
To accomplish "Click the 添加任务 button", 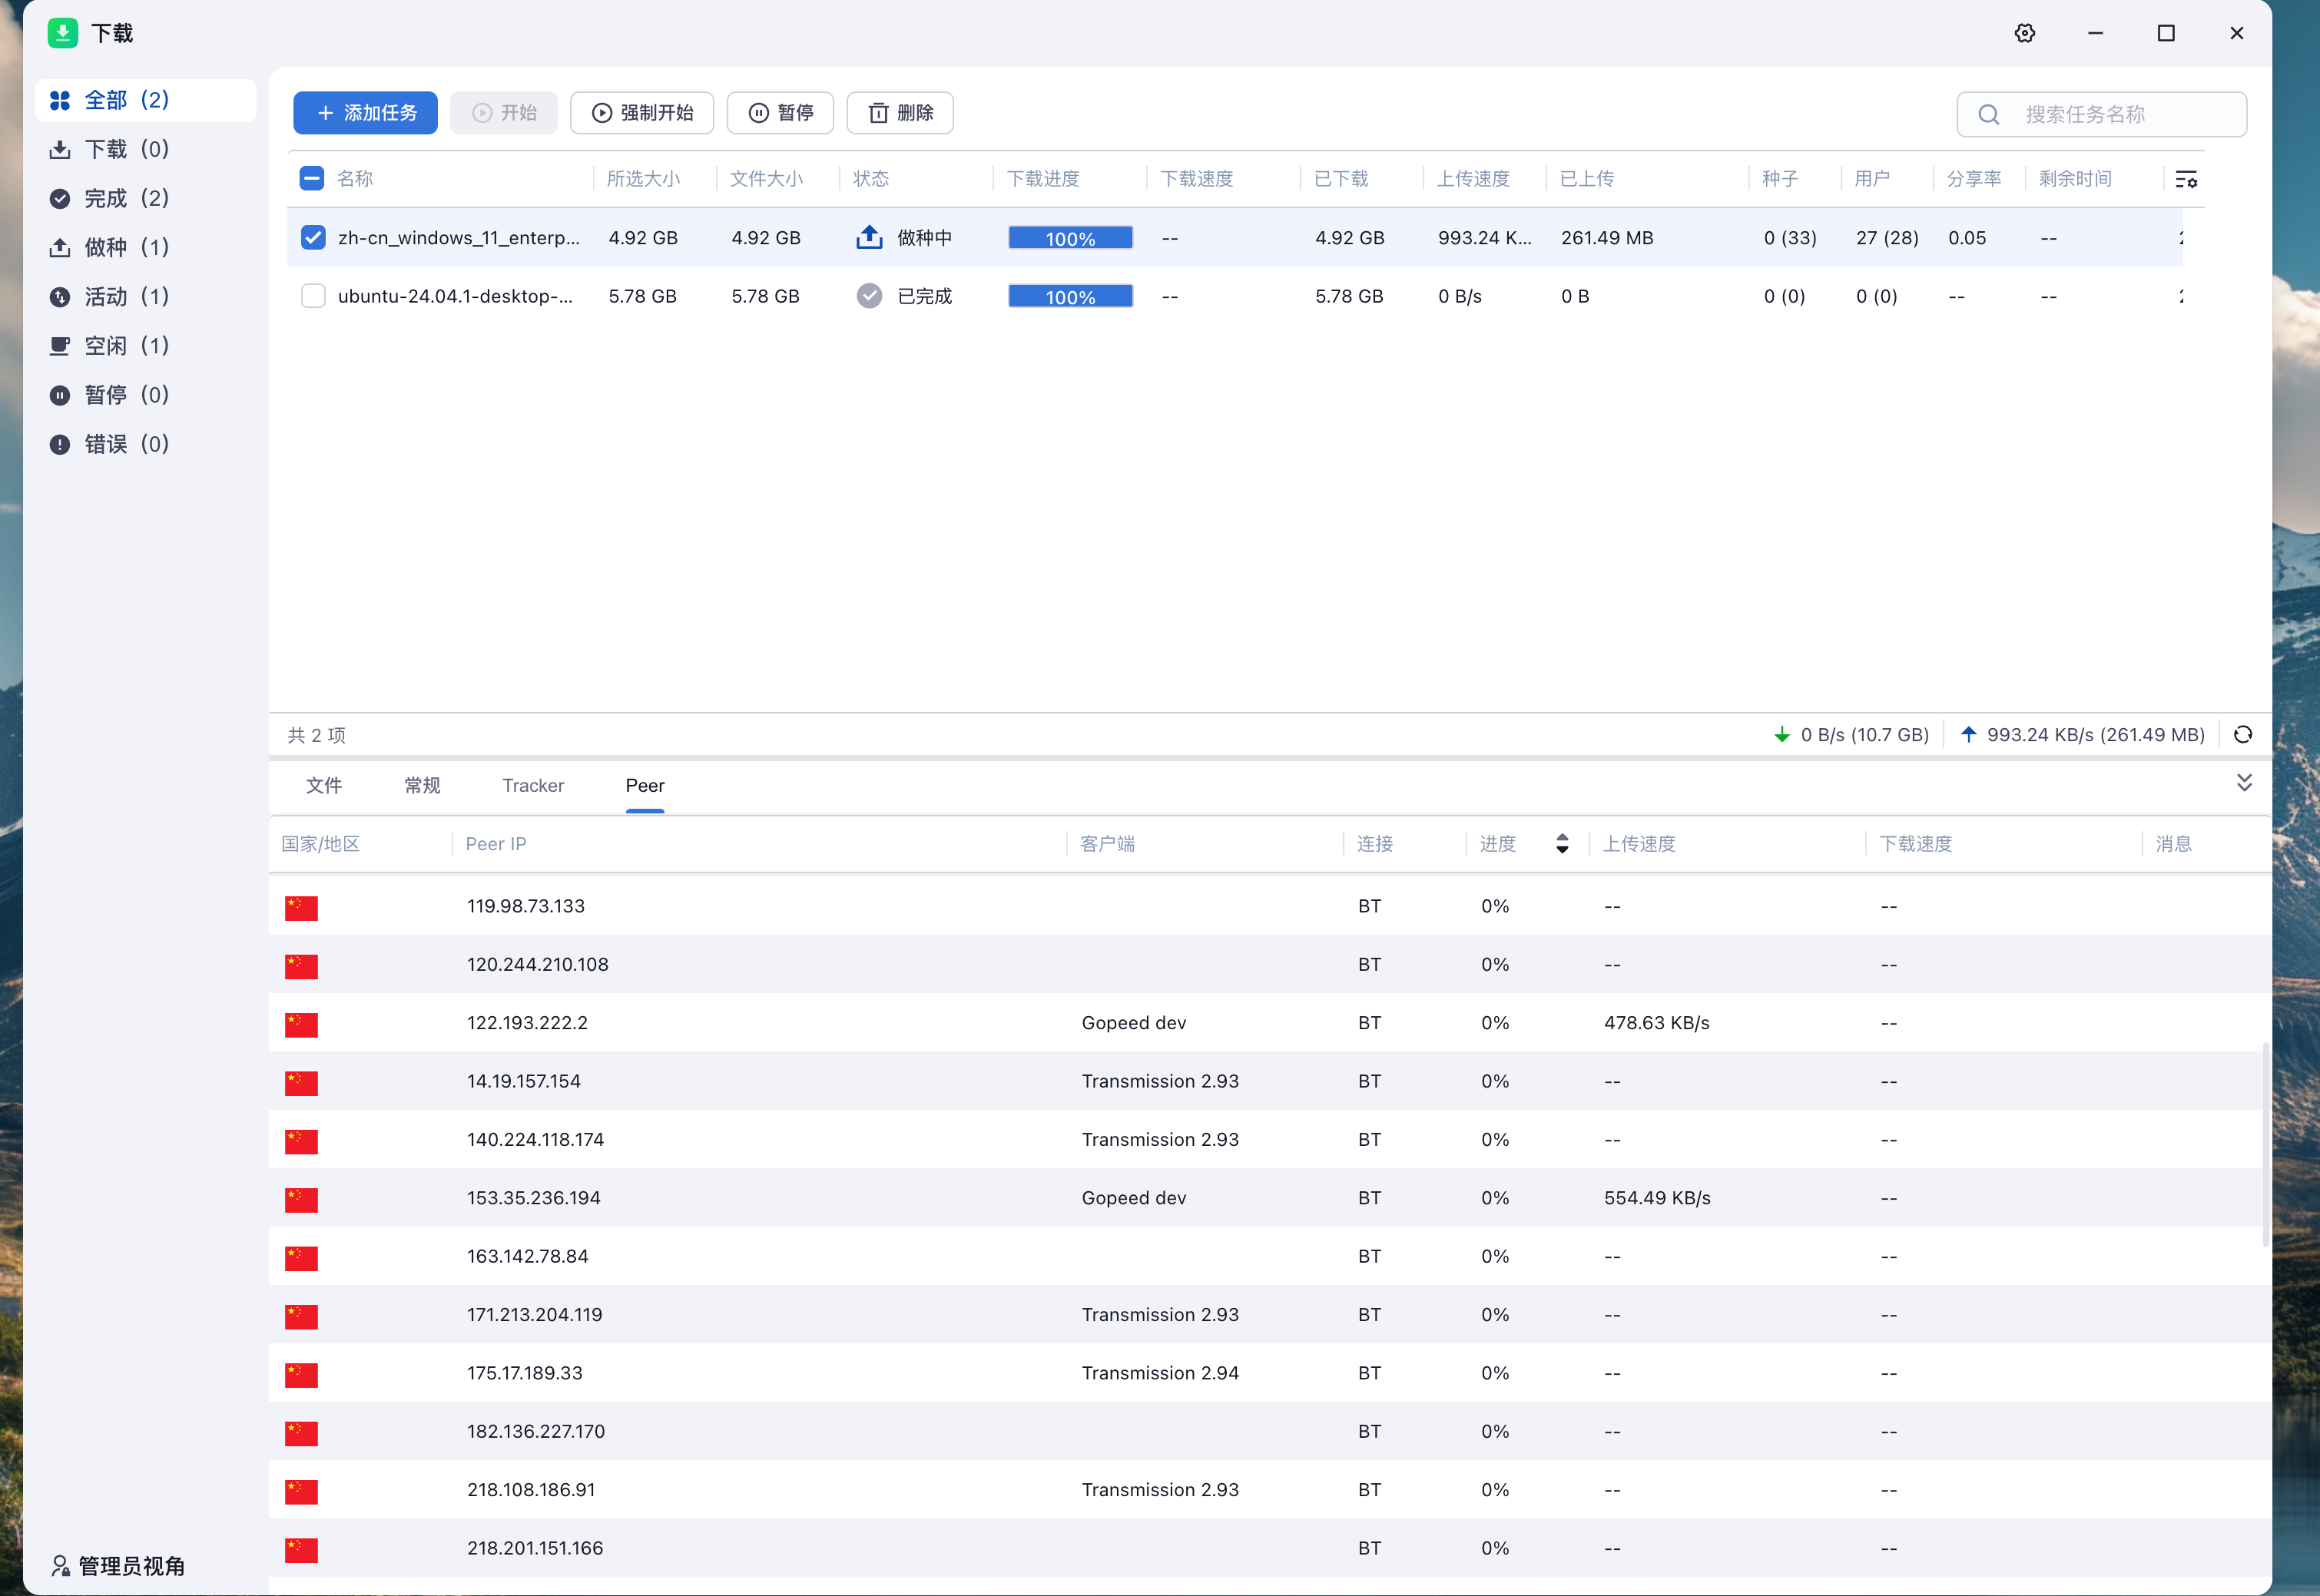I will [x=365, y=113].
